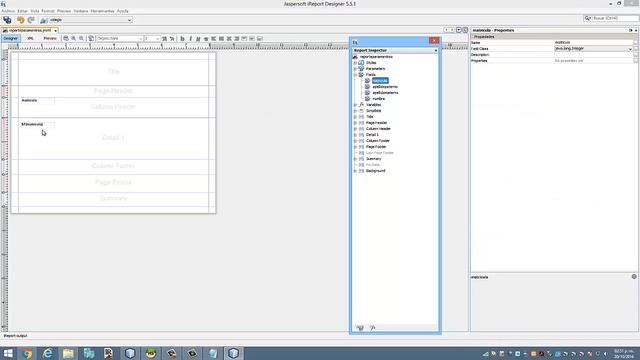The image size is (640, 360).
Task: Open Internet Explorer from the taskbar
Action: point(48,353)
